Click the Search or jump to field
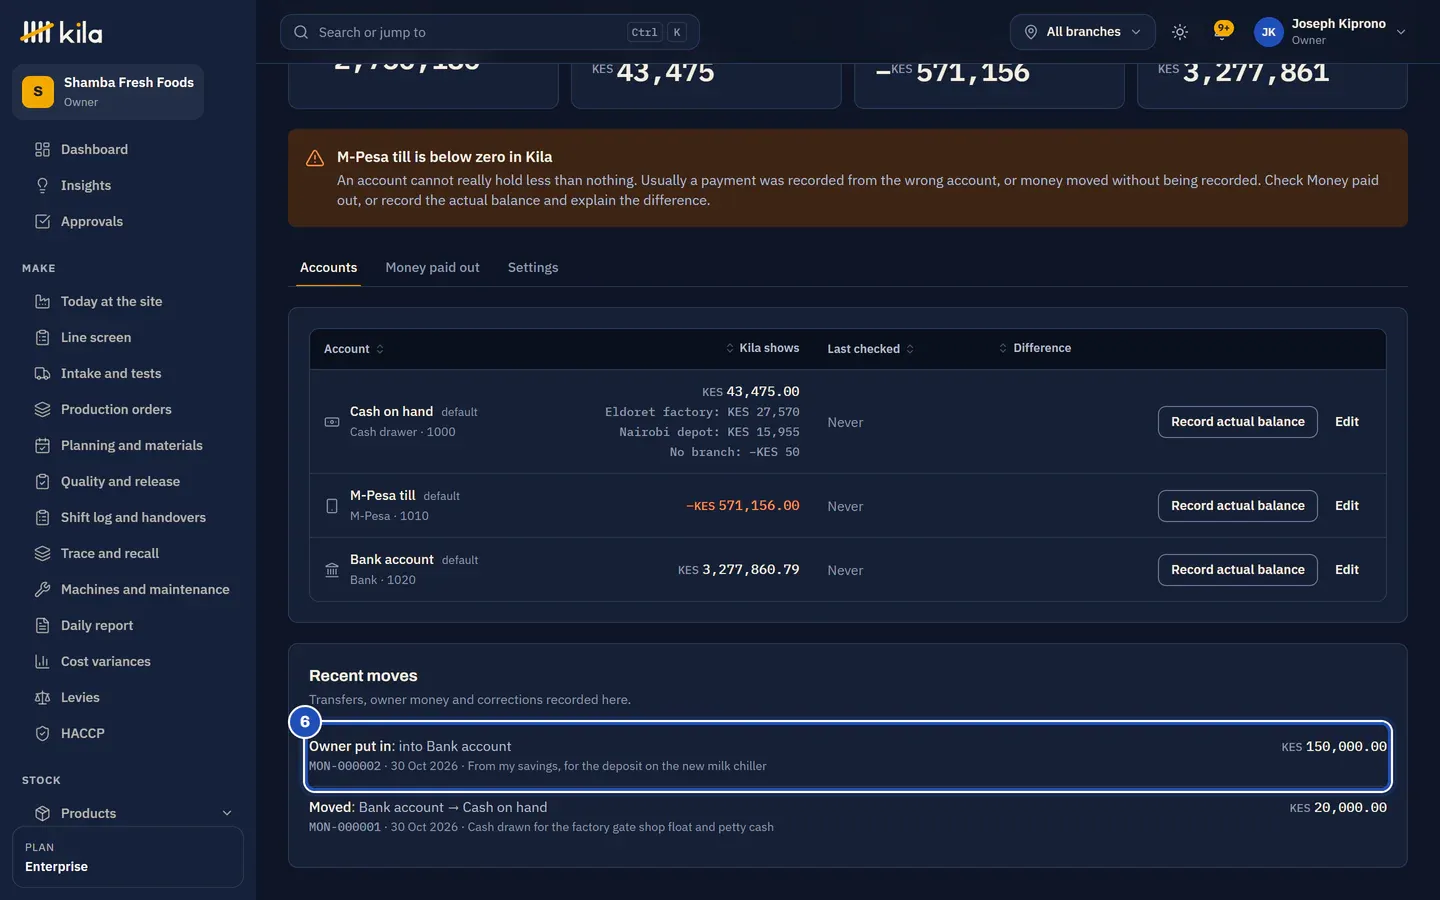 coord(490,32)
